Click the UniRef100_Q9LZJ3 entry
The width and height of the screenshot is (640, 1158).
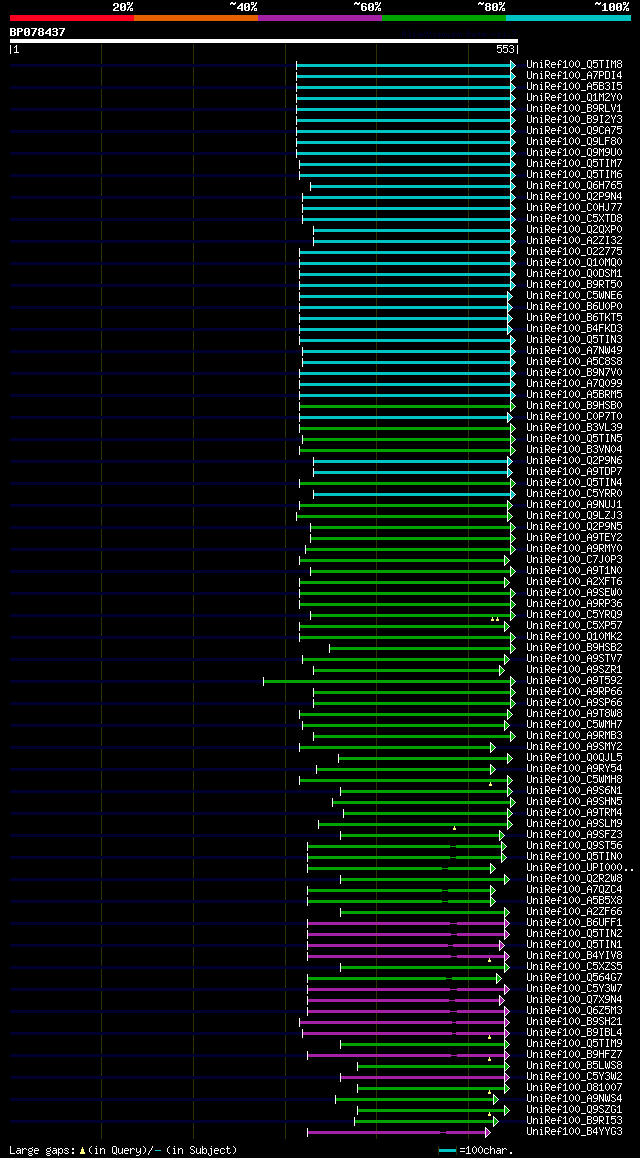point(574,515)
